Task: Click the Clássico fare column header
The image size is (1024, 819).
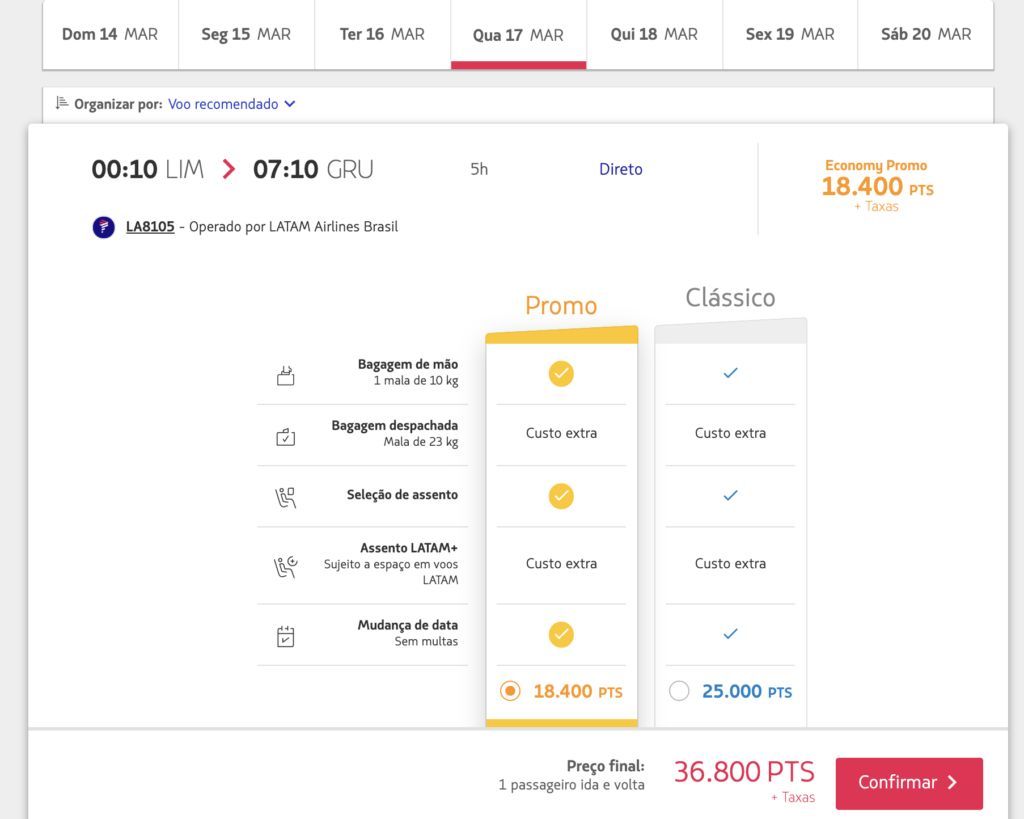Action: click(730, 298)
